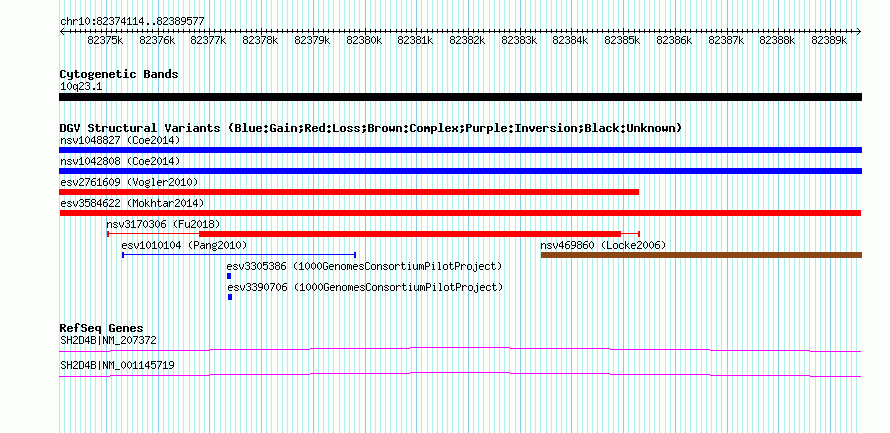Click blue gain bar under nsv1042808

[x=460, y=171]
